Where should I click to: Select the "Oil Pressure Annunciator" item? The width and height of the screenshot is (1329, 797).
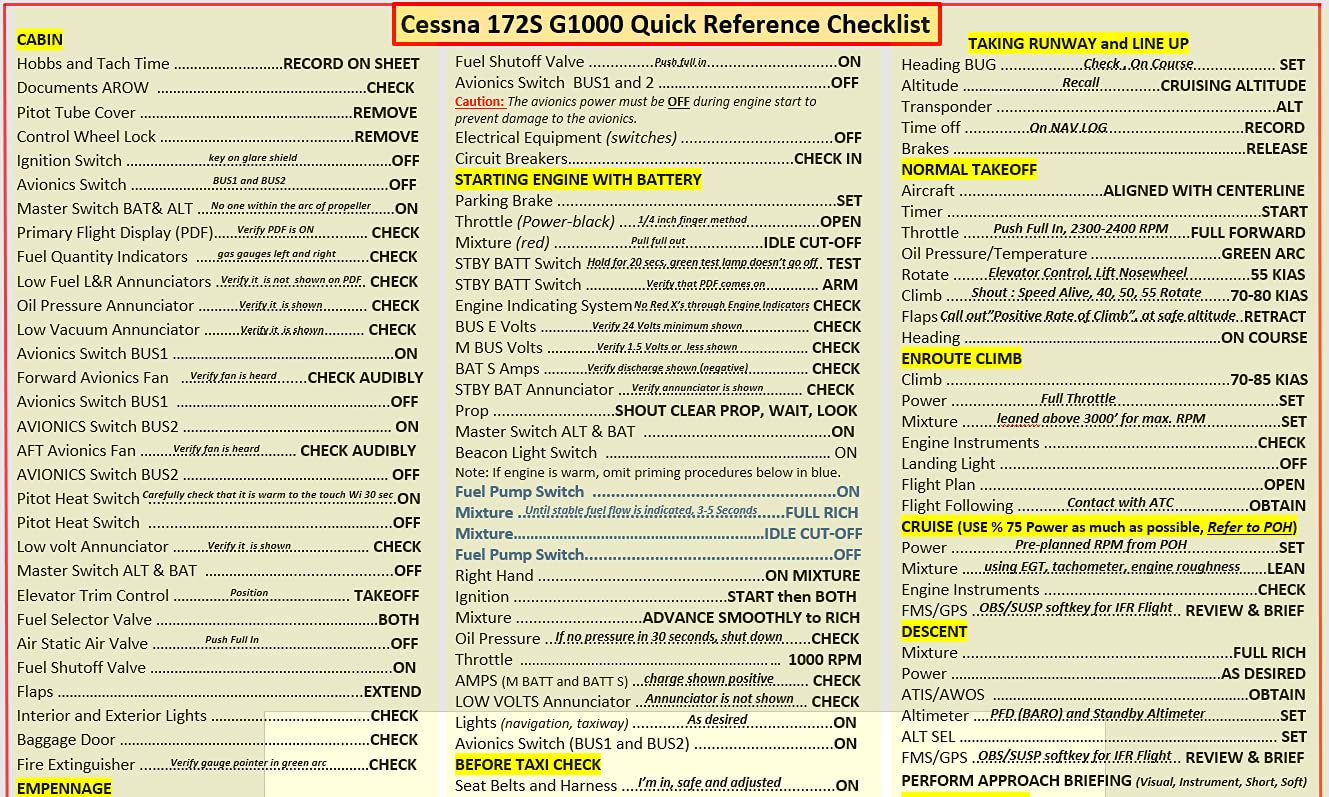218,306
